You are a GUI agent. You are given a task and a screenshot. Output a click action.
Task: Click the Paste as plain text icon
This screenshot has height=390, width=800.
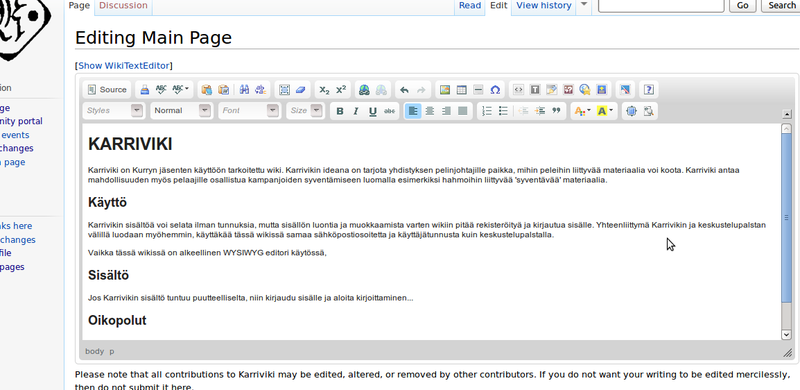click(206, 90)
